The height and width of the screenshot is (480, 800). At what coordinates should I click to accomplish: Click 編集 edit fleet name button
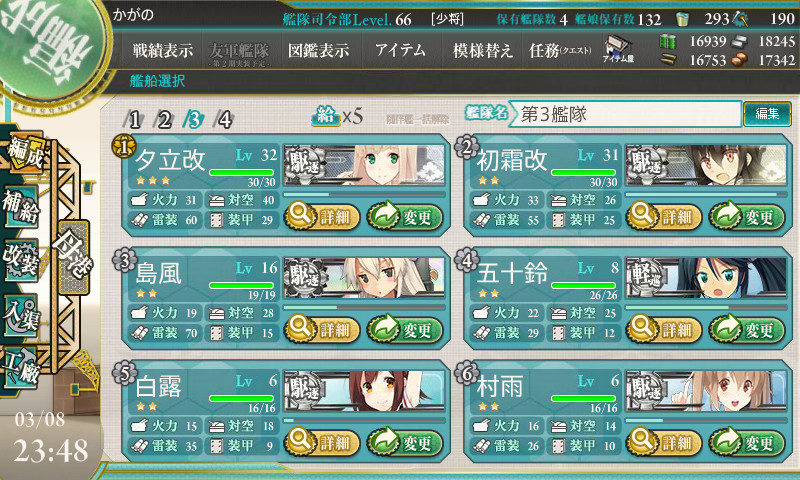coord(767,113)
